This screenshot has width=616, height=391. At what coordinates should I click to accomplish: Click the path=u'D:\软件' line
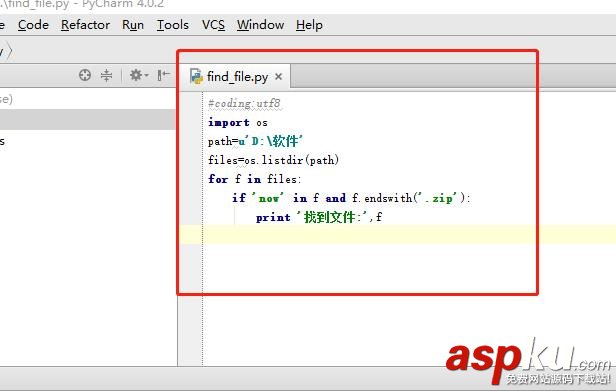[255, 141]
